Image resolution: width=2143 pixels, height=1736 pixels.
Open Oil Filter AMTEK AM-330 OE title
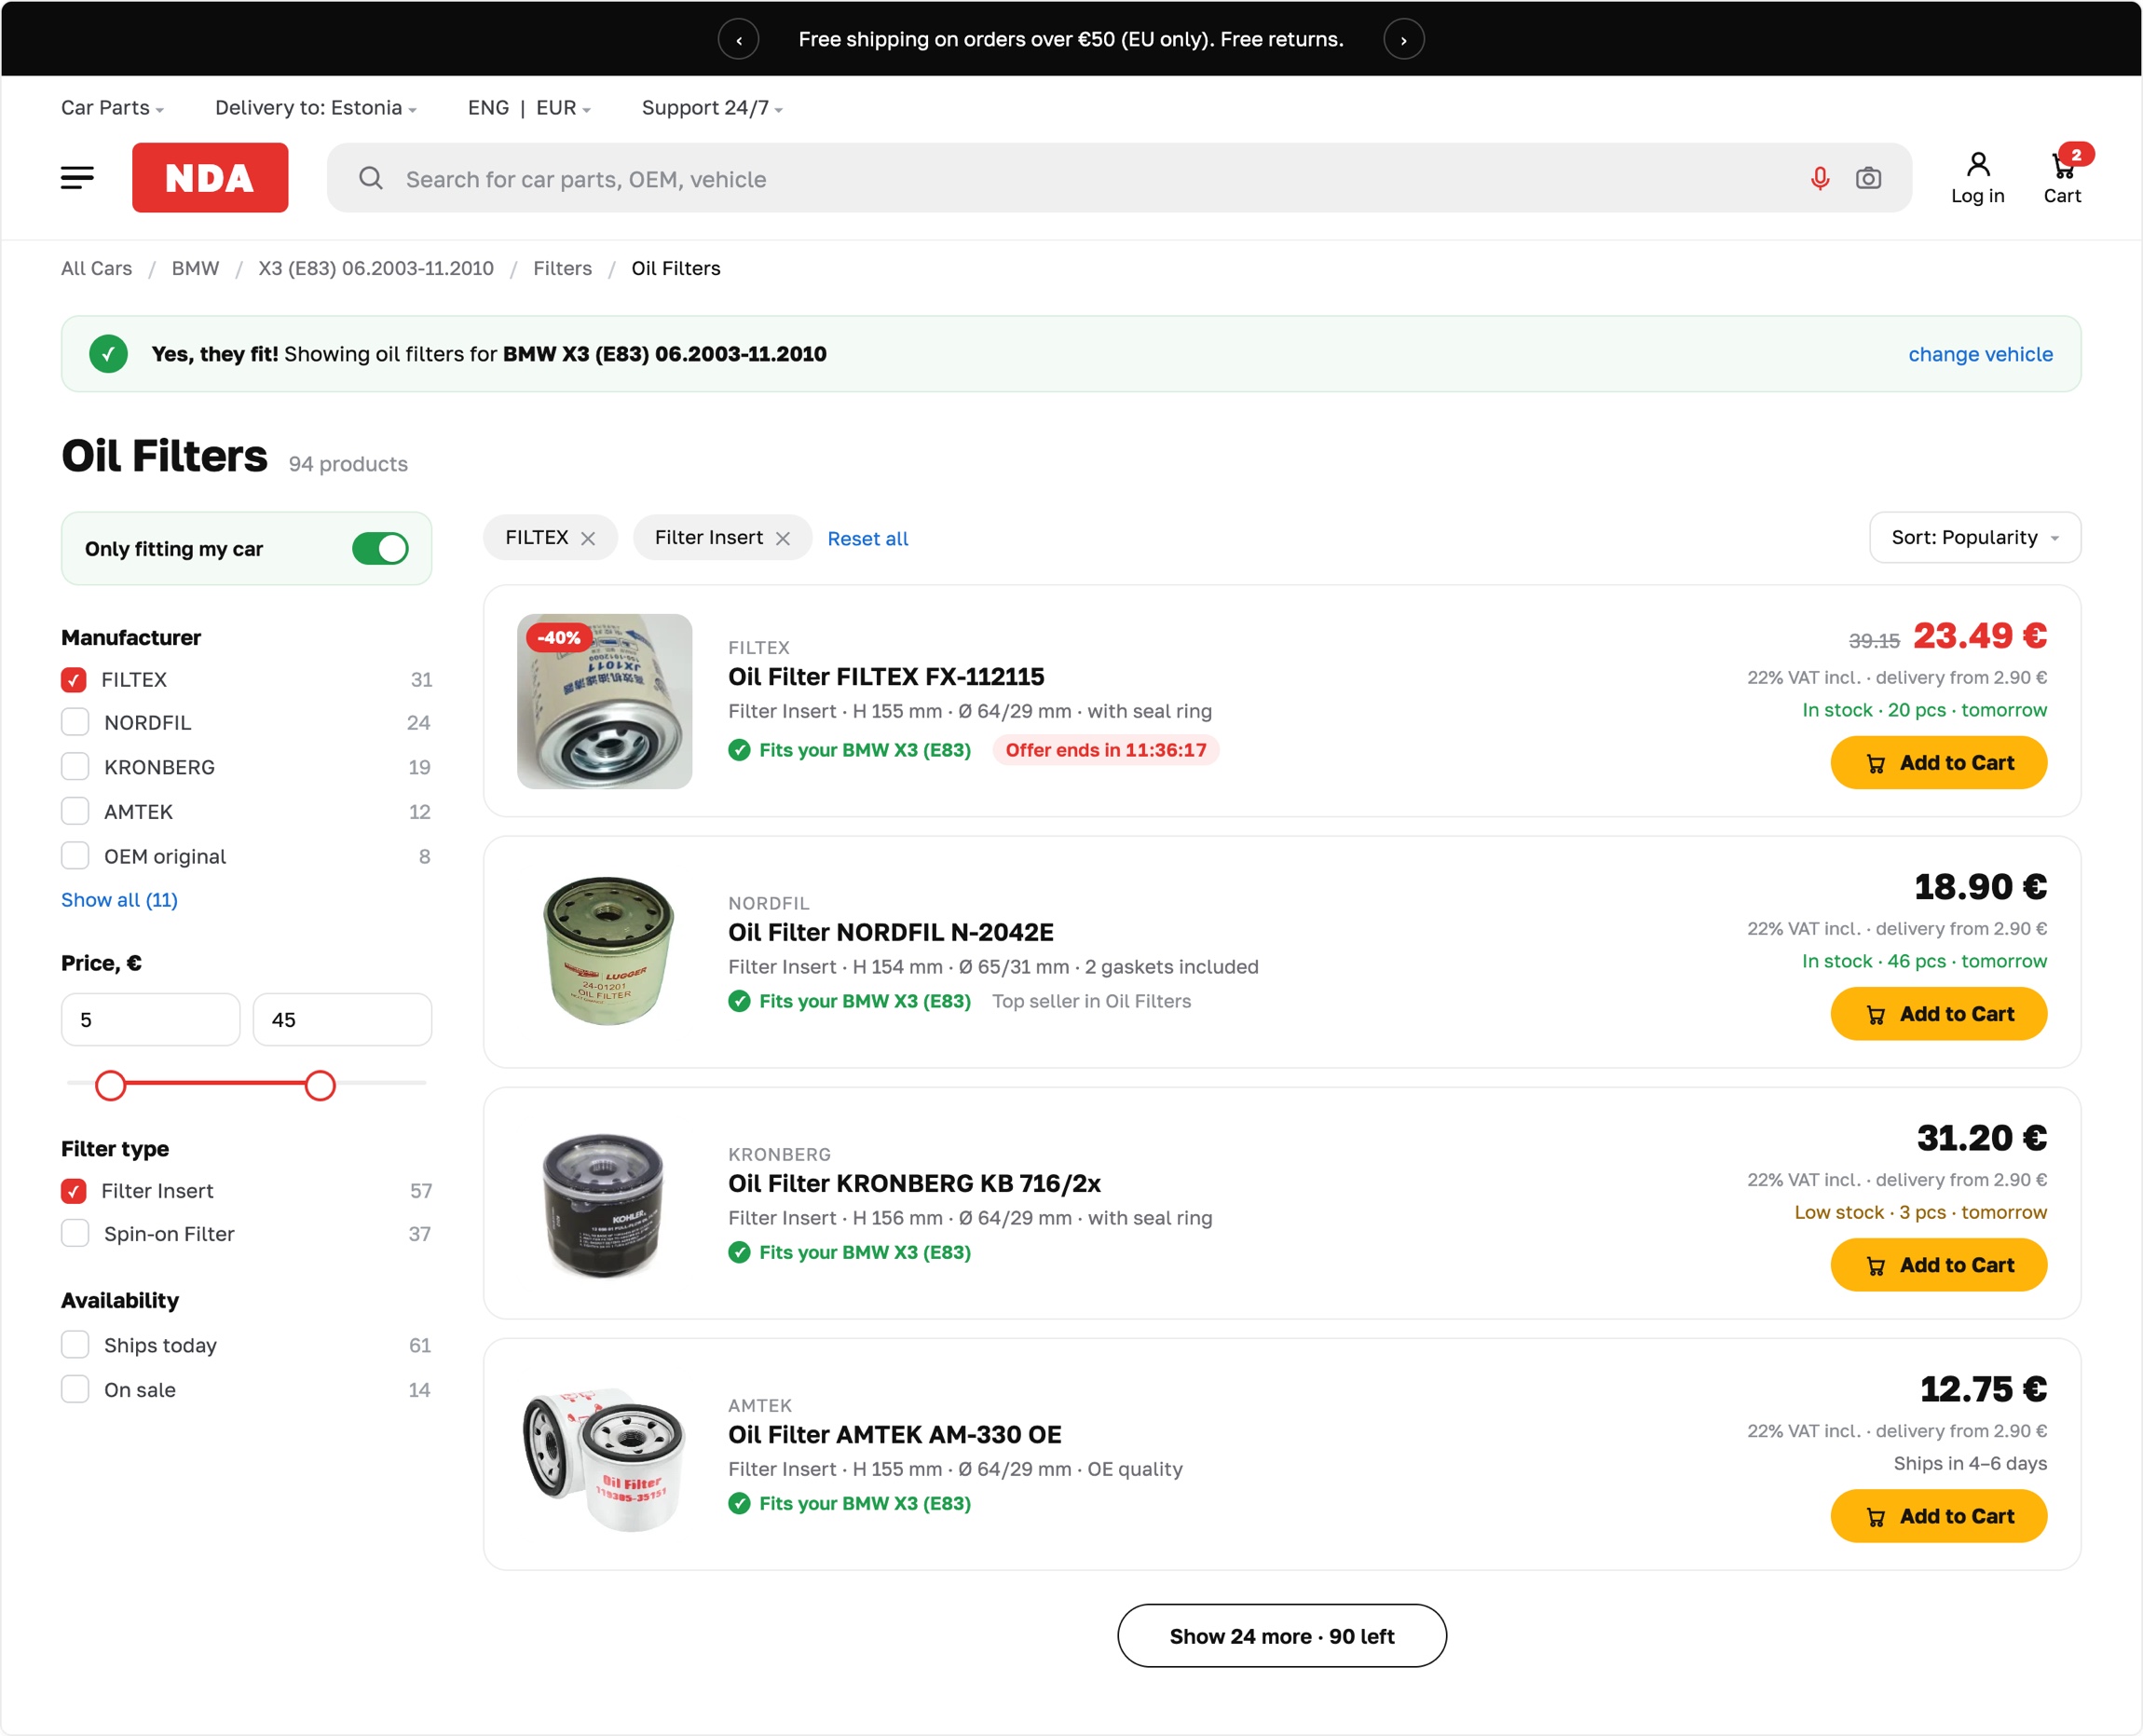tap(894, 1435)
